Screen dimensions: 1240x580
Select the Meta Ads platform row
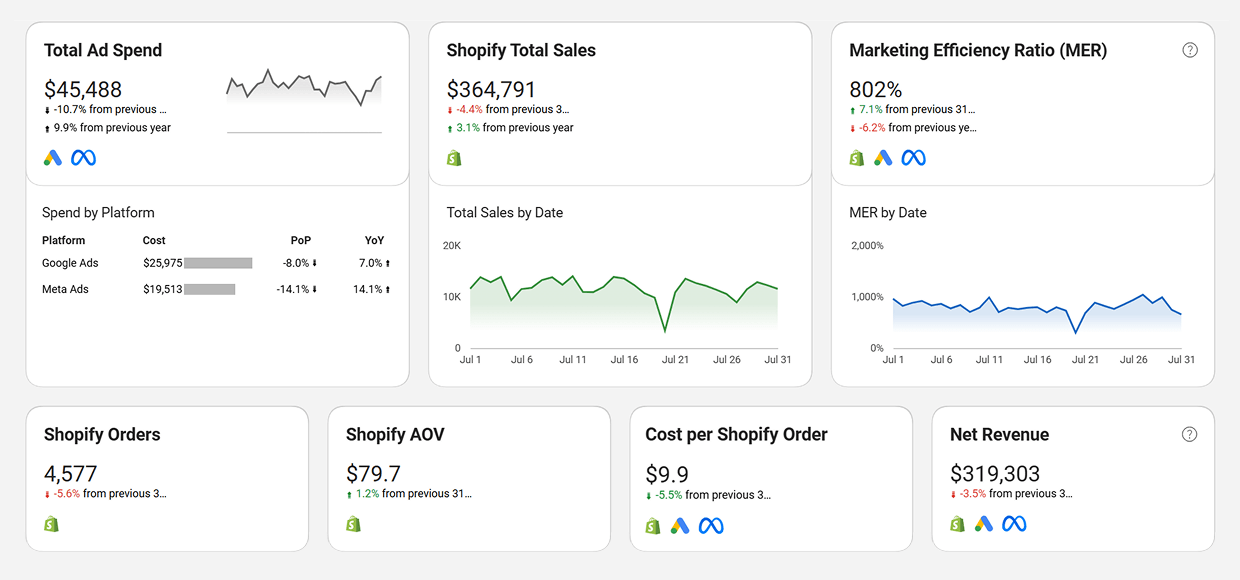pos(65,289)
